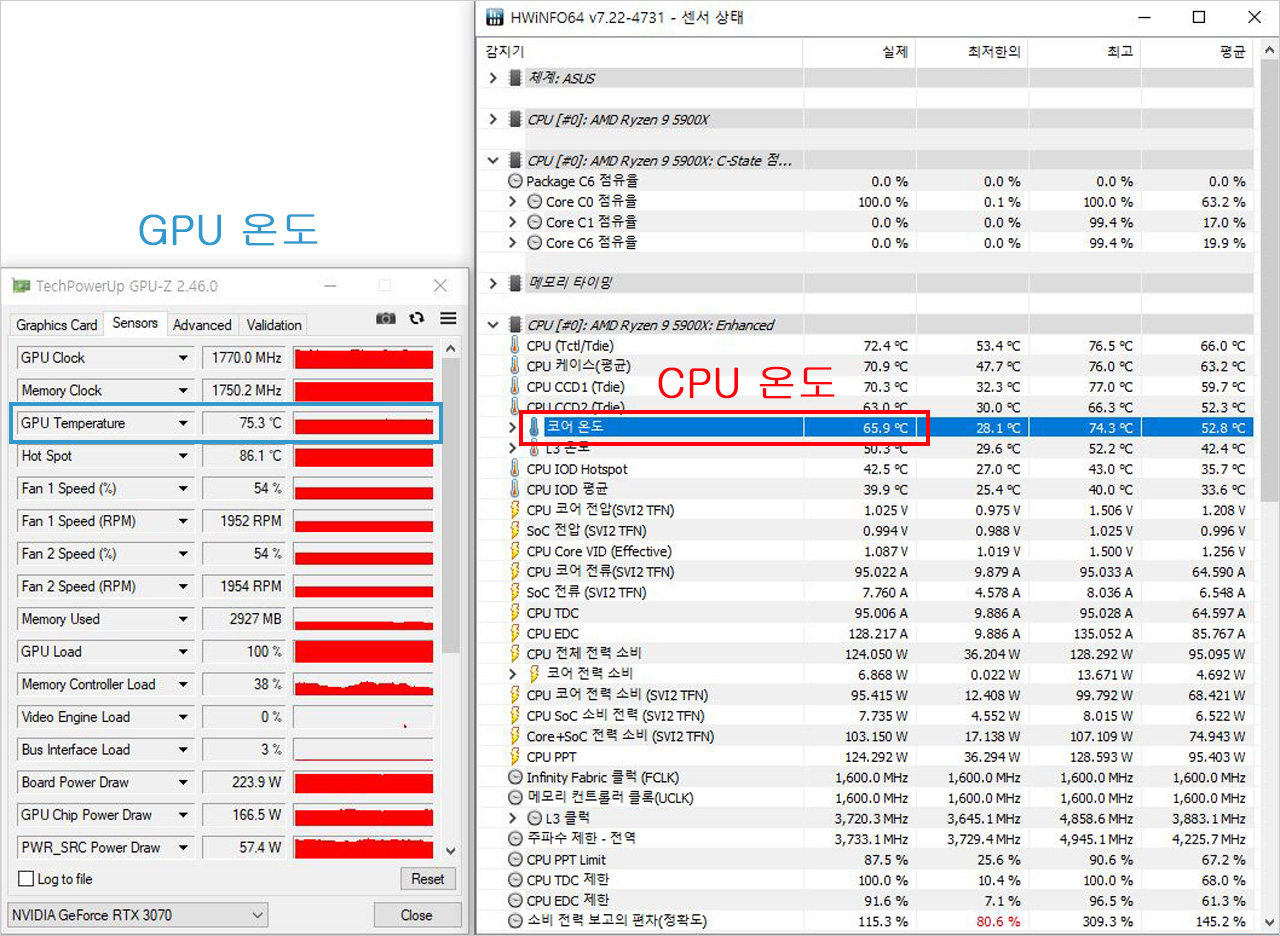Click the CPU PPT lightning bolt icon
The height and width of the screenshot is (936, 1280).
(516, 757)
